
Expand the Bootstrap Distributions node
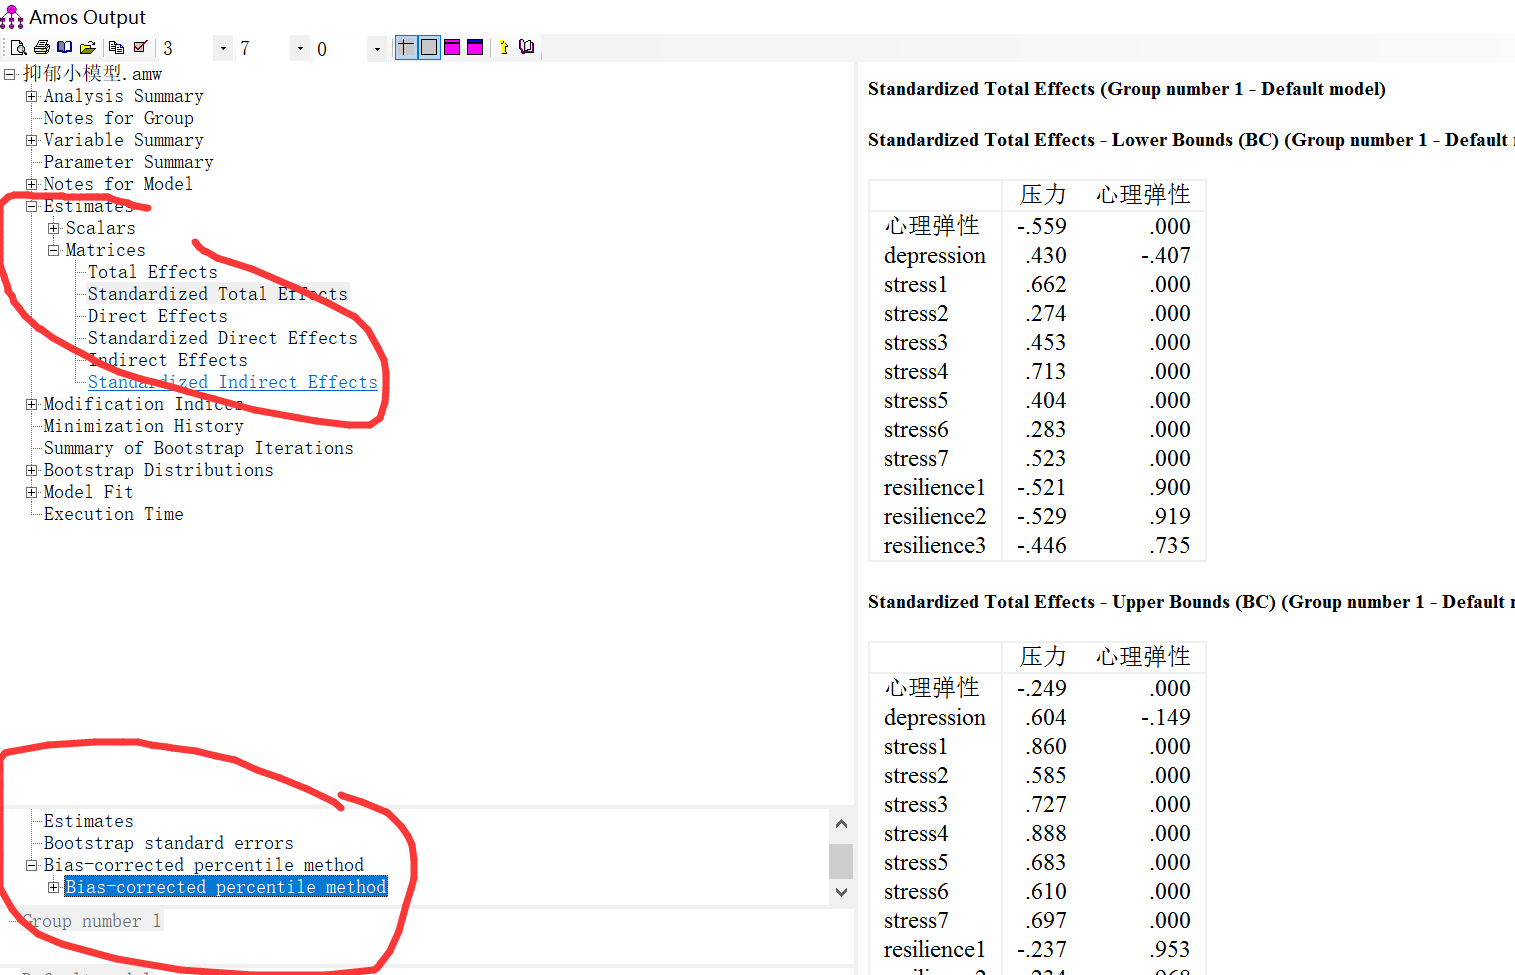31,470
